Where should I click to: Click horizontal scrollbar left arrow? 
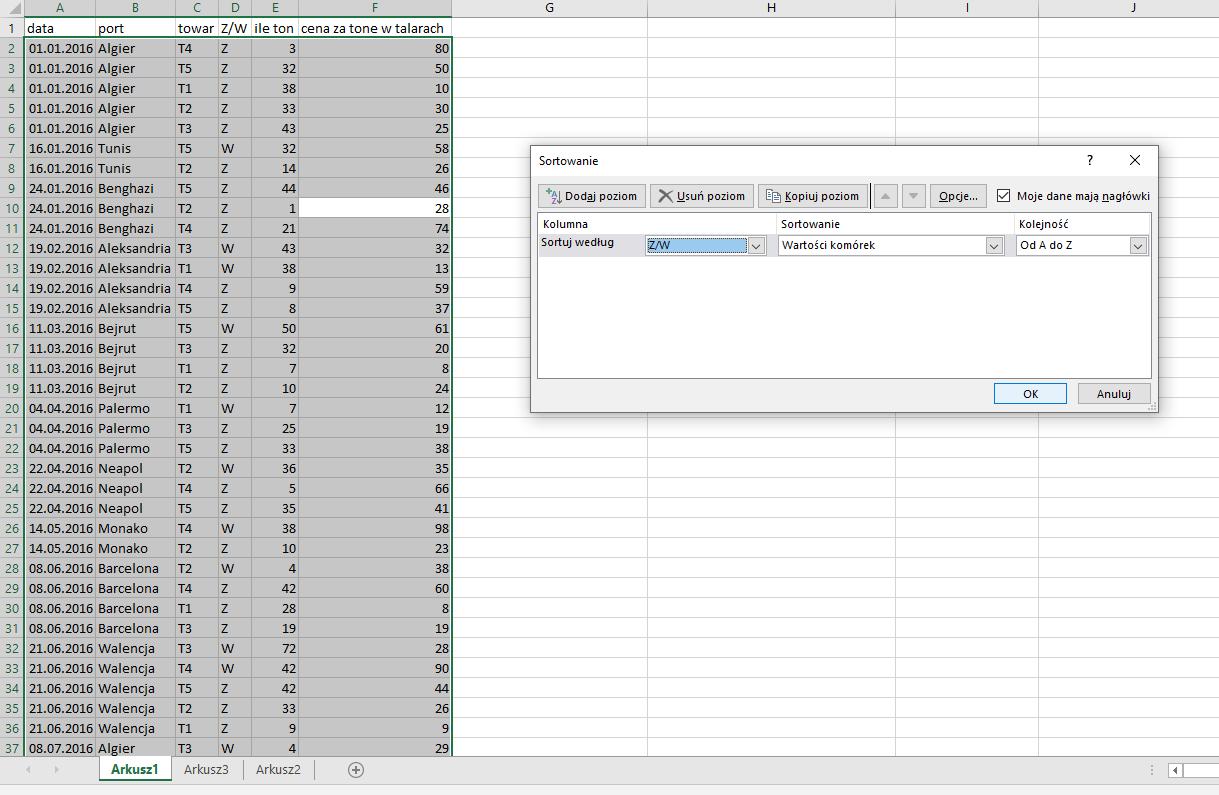pos(1175,770)
